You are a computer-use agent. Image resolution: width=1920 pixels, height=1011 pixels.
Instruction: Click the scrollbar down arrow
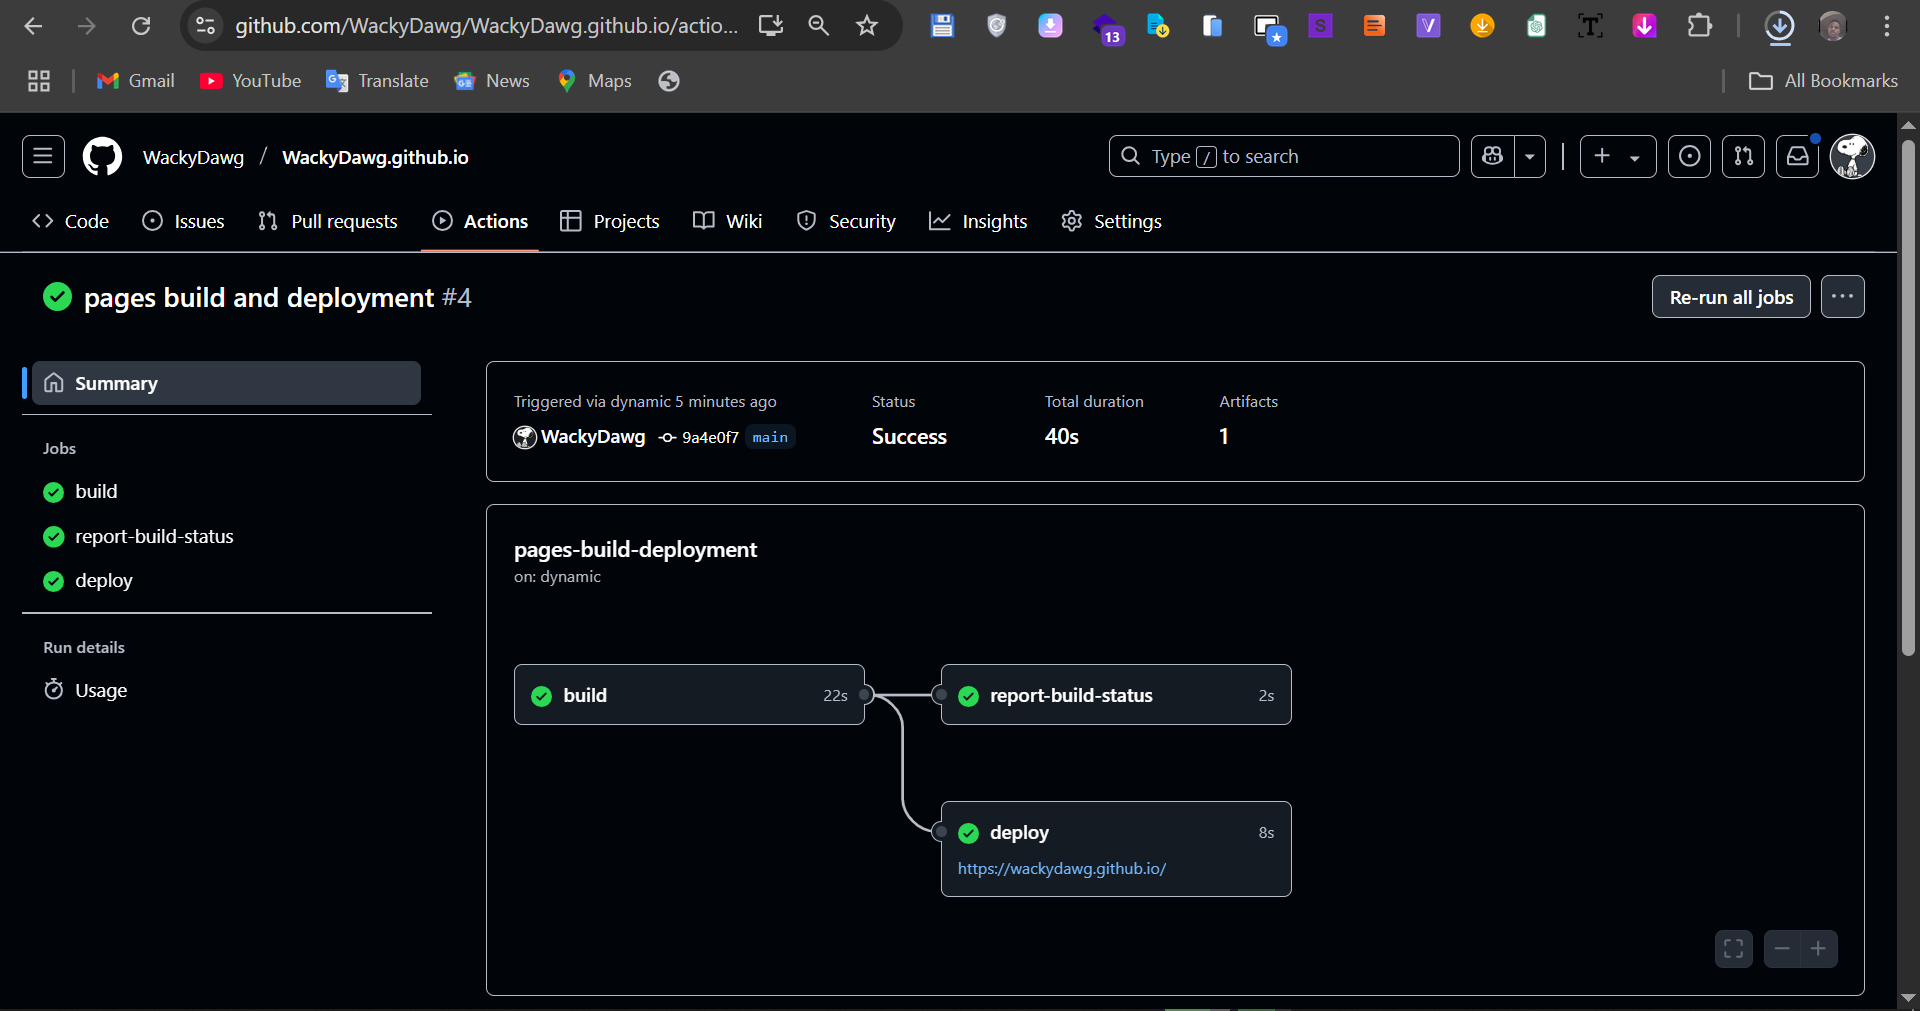pos(1908,998)
